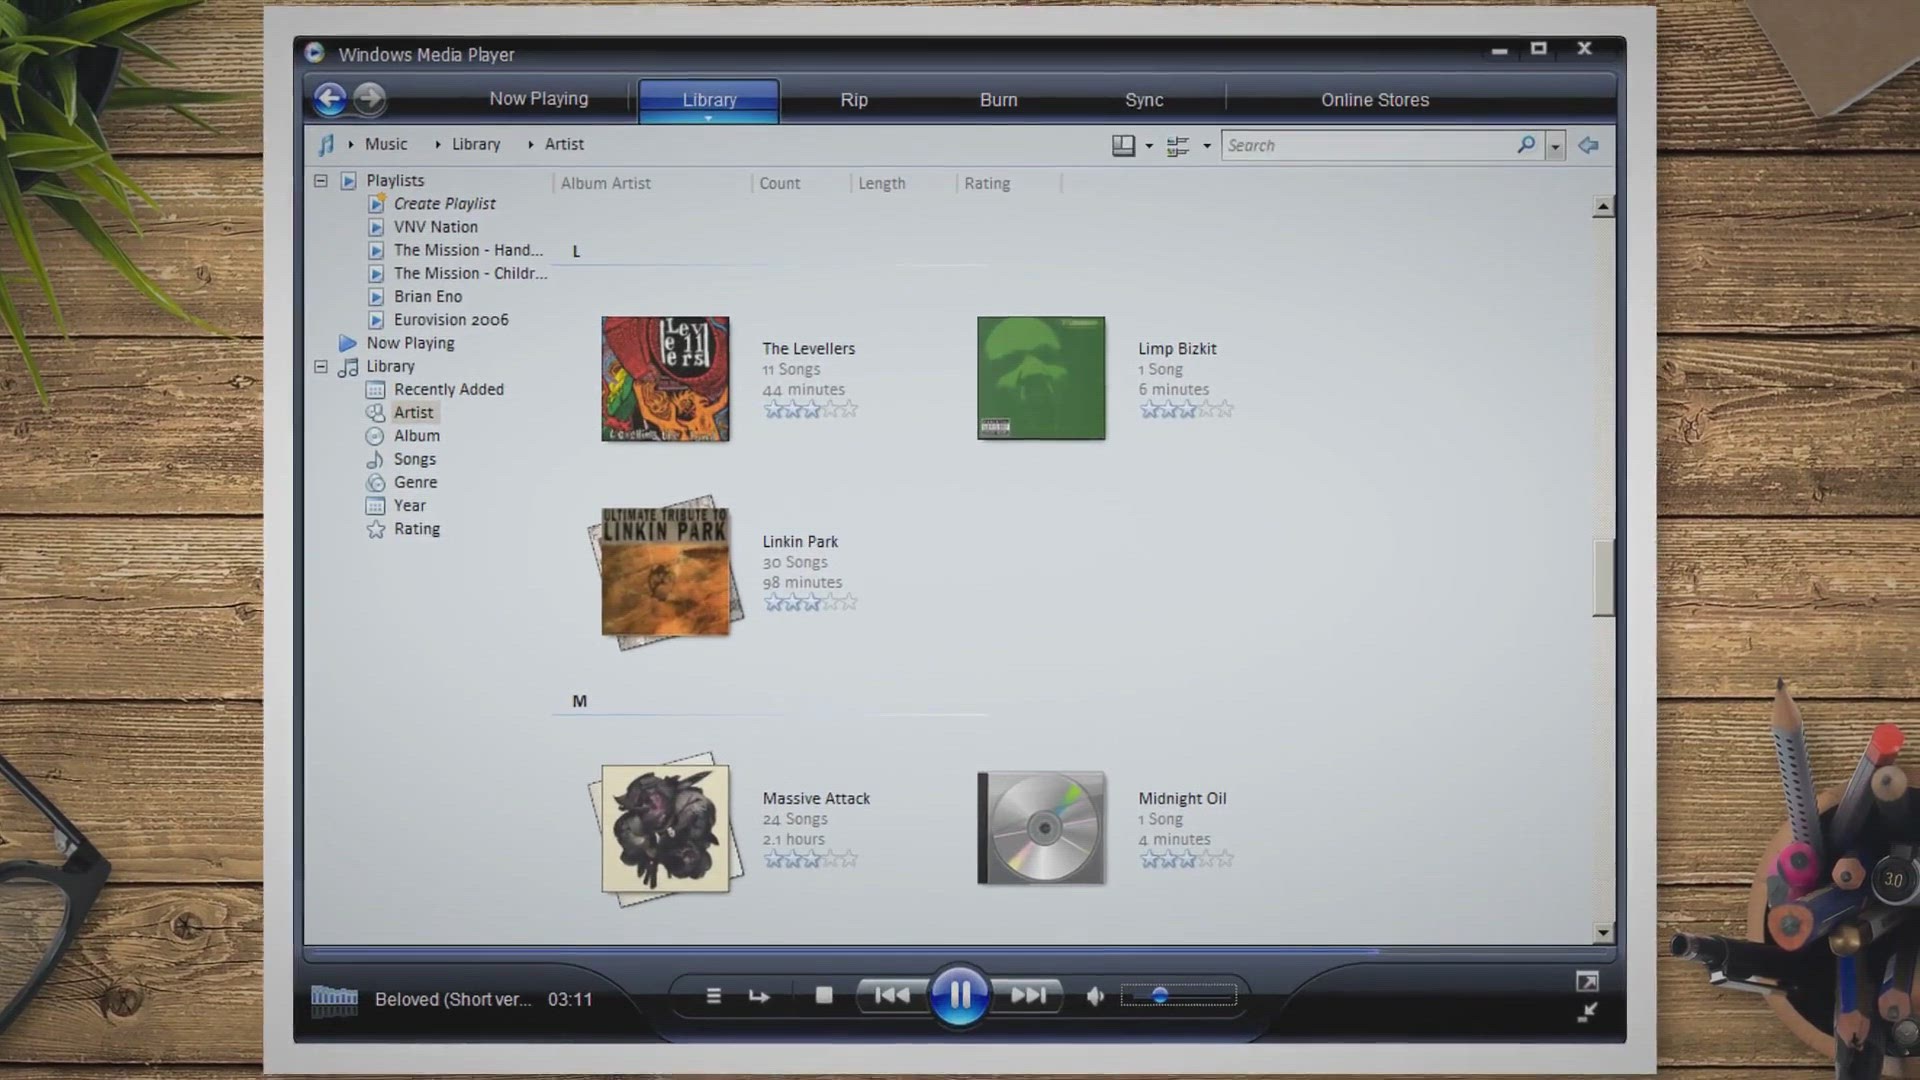Viewport: 1920px width, 1080px height.
Task: Click the Library breadcrumb
Action: (x=476, y=144)
